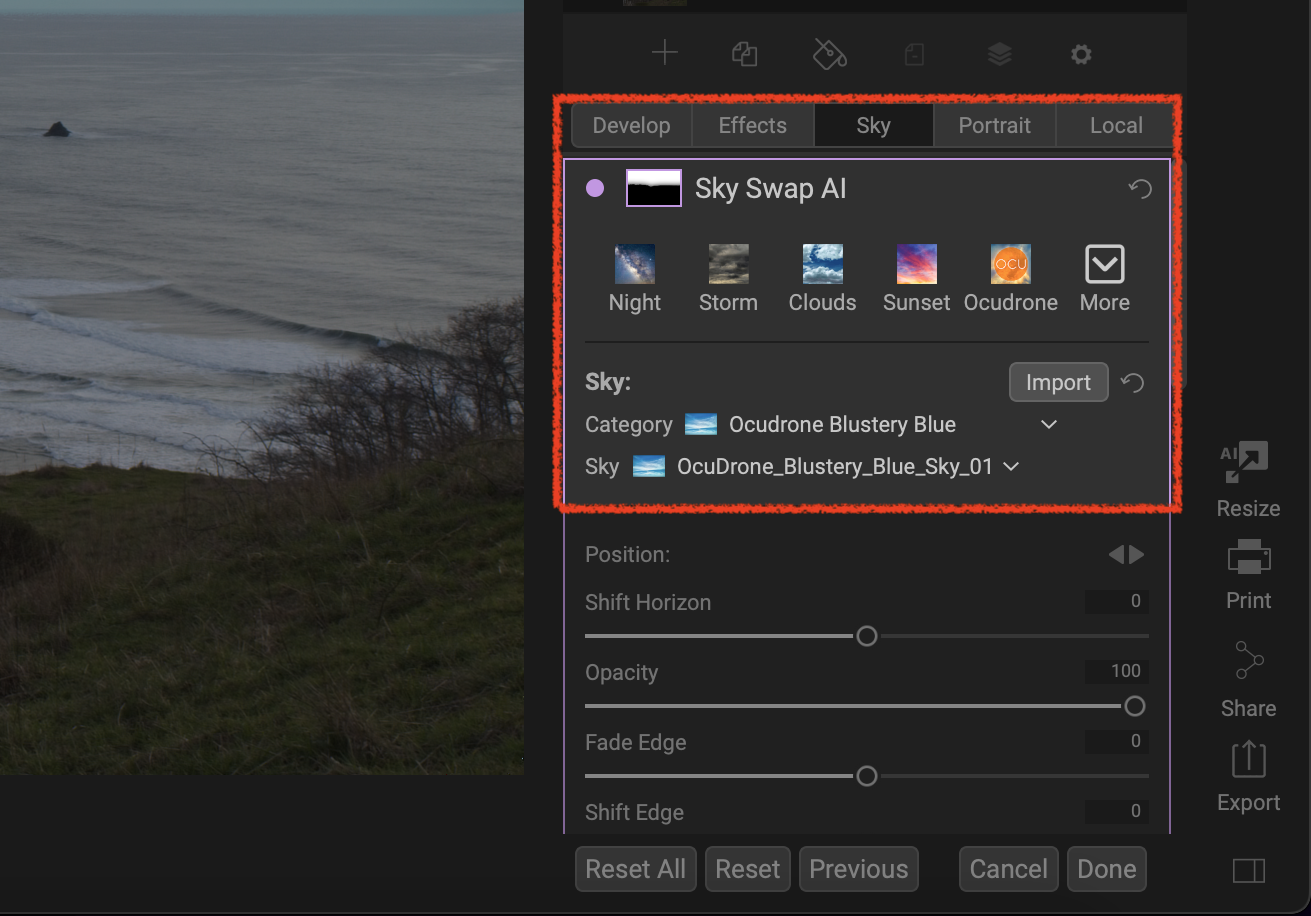Click the layers stack icon
The width and height of the screenshot is (1311, 916).
coord(999,54)
